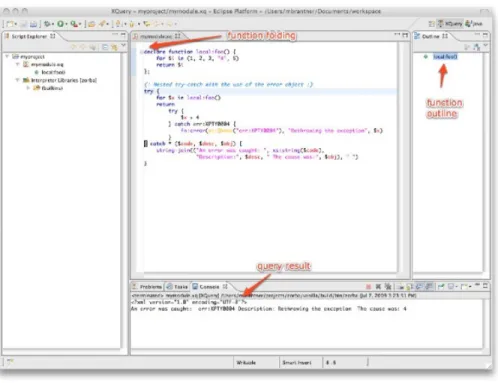Click the console error output line
This screenshot has height=383, width=498.
point(269,309)
